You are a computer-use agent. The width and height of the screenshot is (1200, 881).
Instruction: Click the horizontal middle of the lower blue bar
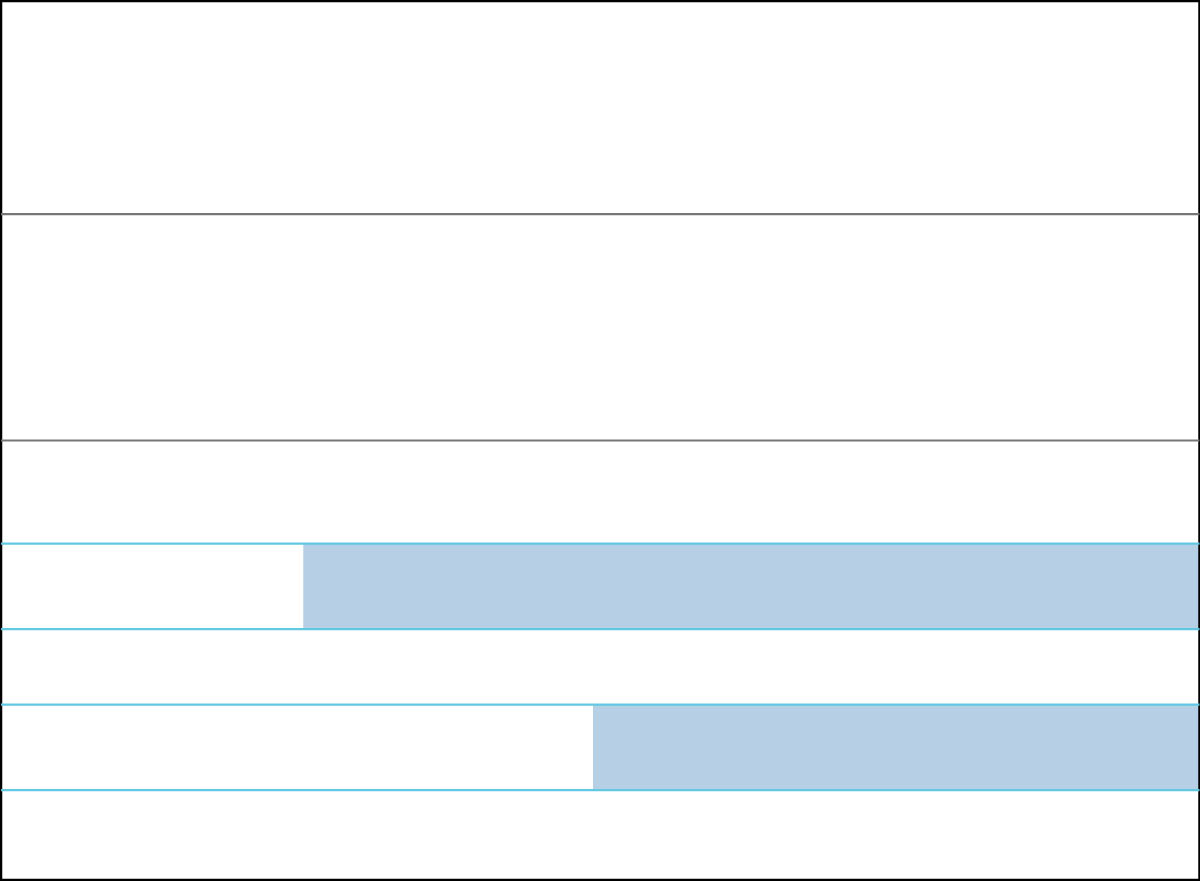pyautogui.click(x=895, y=747)
